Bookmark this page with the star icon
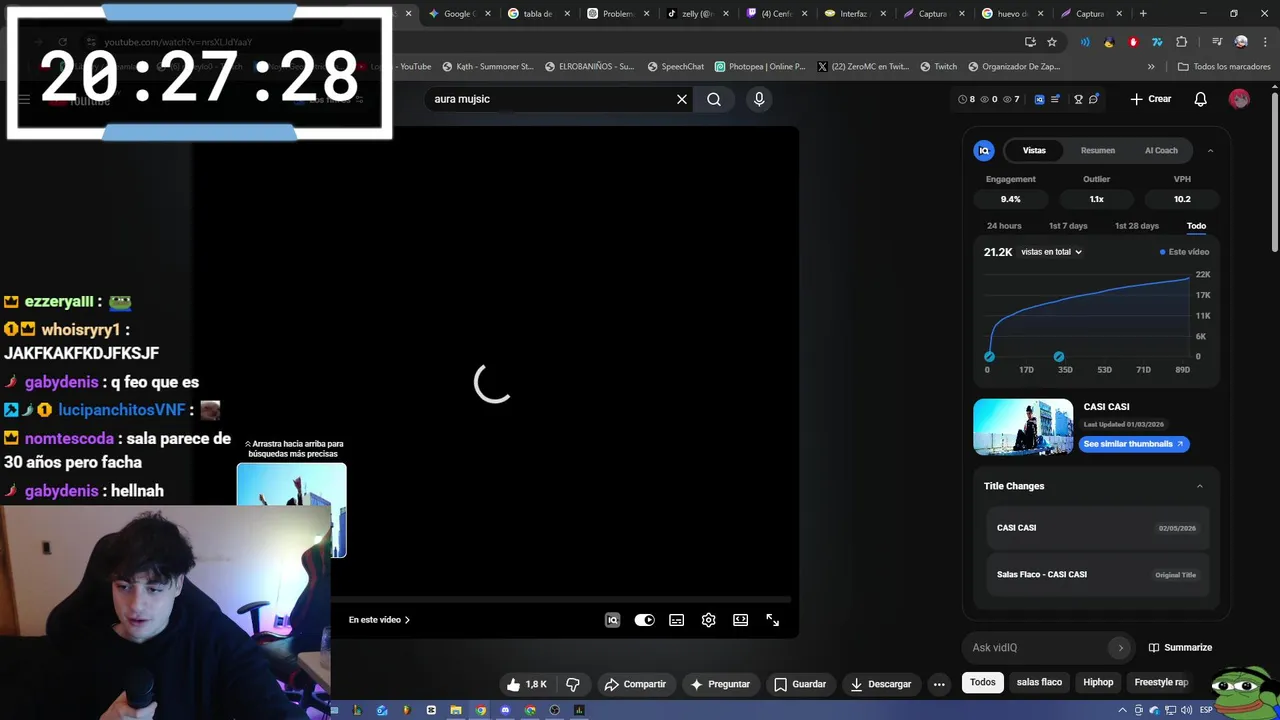This screenshot has width=1280, height=720. [1052, 42]
